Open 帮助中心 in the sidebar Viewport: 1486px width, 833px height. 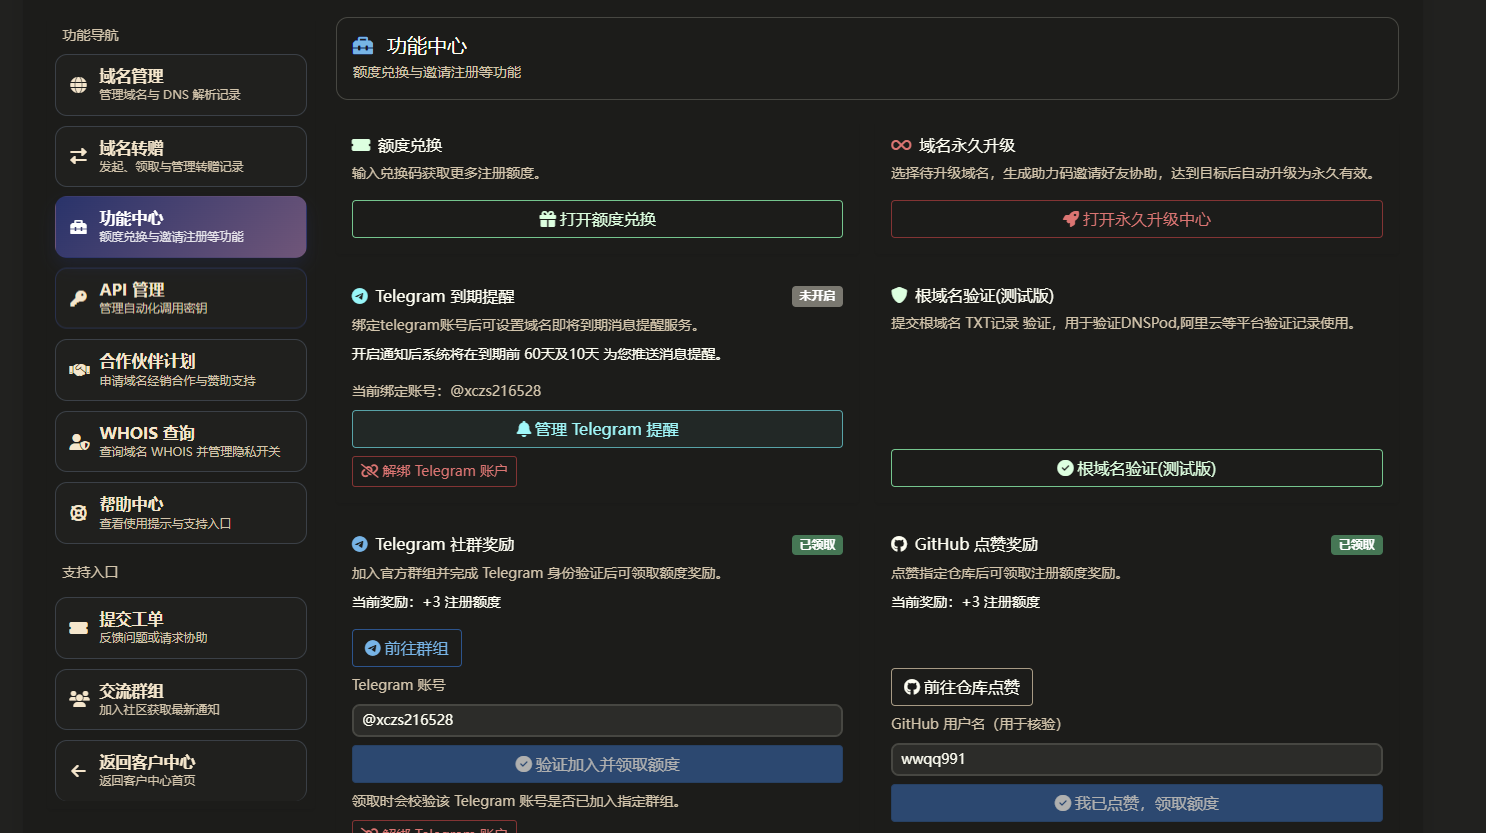181,513
